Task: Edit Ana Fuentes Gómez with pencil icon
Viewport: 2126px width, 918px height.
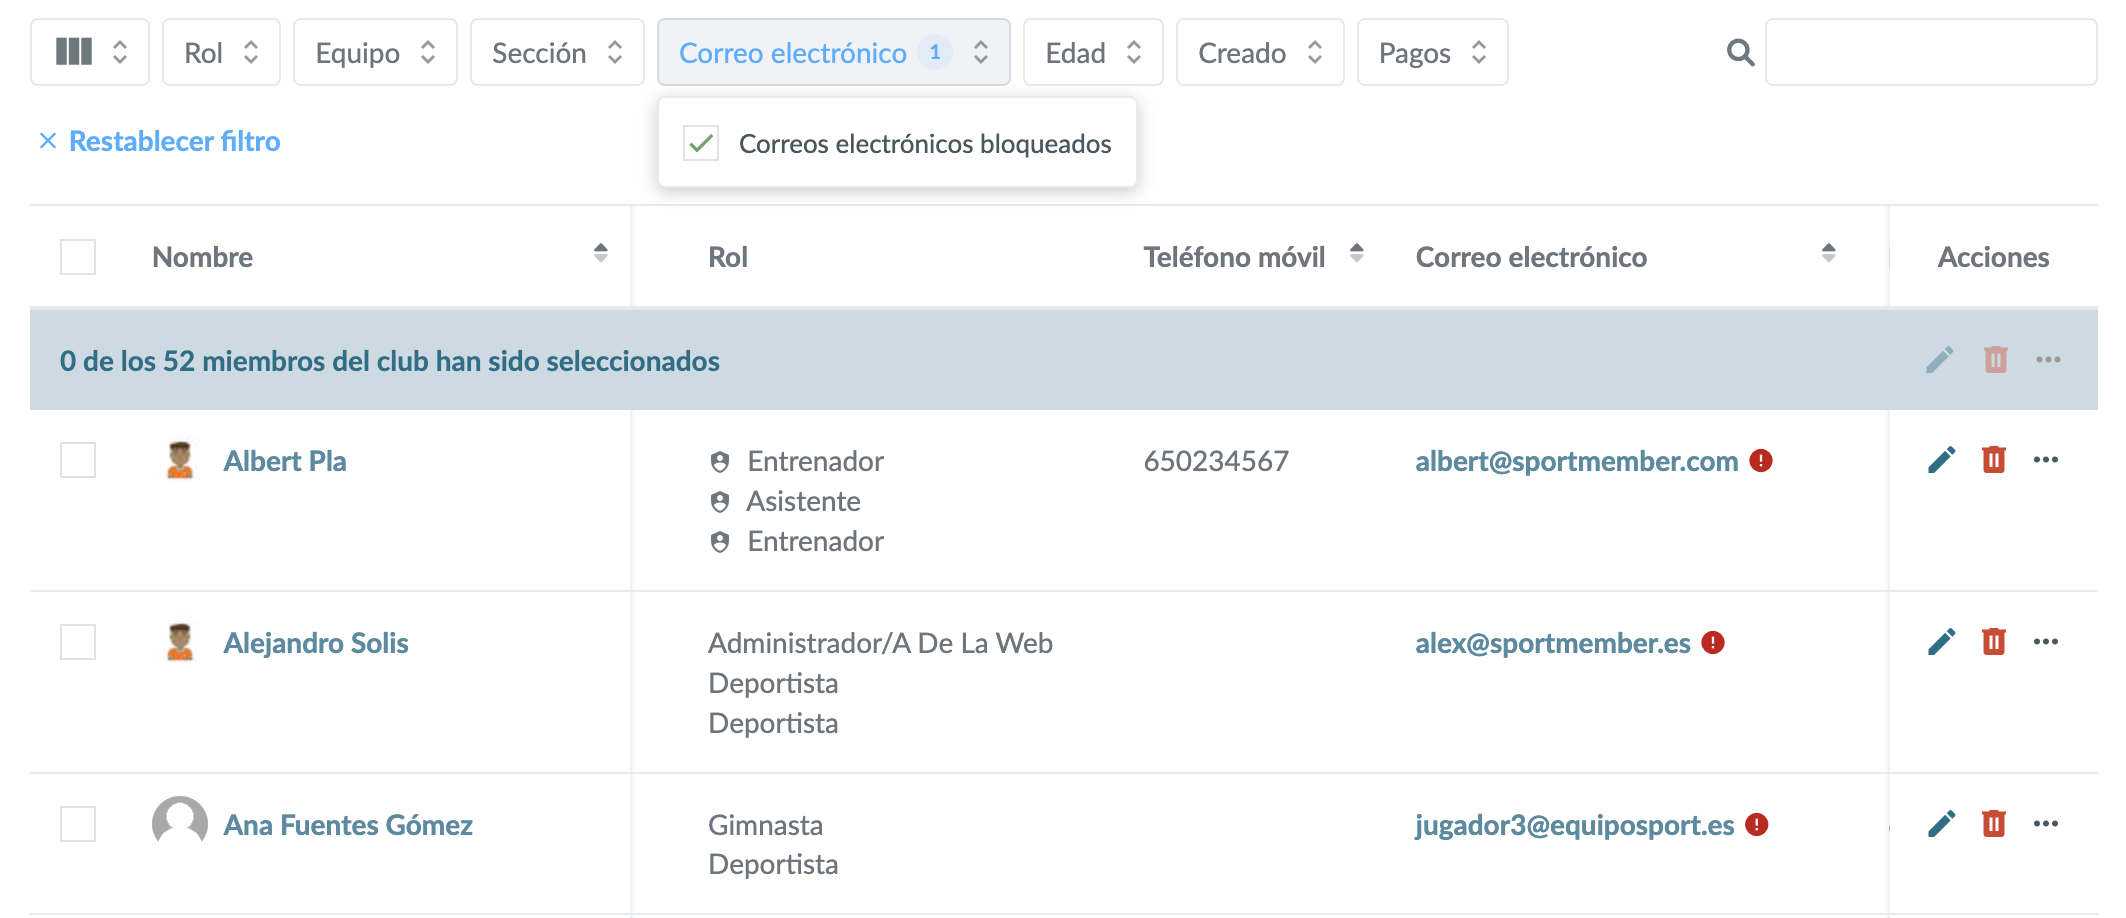Action: click(x=1941, y=824)
